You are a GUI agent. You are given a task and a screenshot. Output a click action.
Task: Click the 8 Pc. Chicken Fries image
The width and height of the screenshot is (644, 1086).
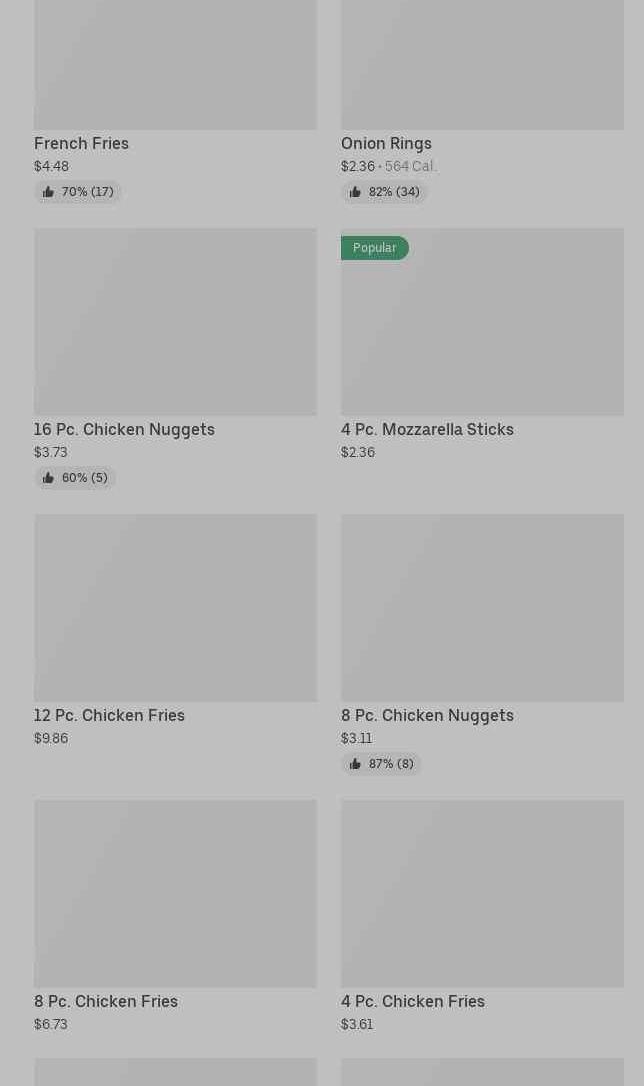tap(175, 894)
